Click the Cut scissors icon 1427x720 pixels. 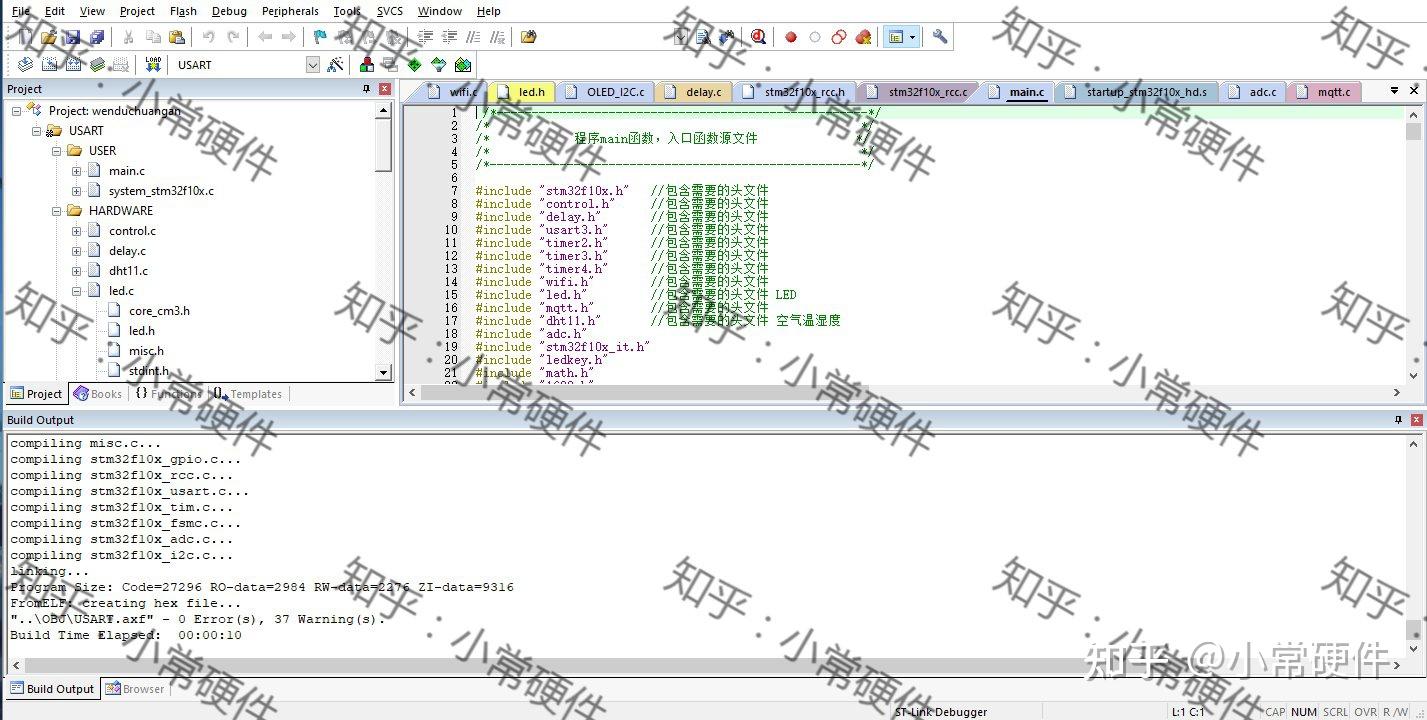(x=129, y=37)
